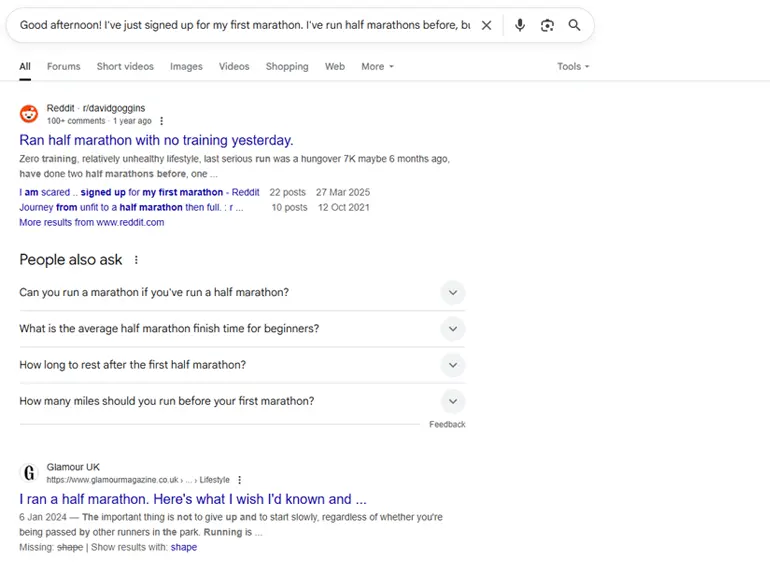Viewport: 770px width, 568px height.
Task: Click the Feedback link below questions
Action: (x=447, y=425)
